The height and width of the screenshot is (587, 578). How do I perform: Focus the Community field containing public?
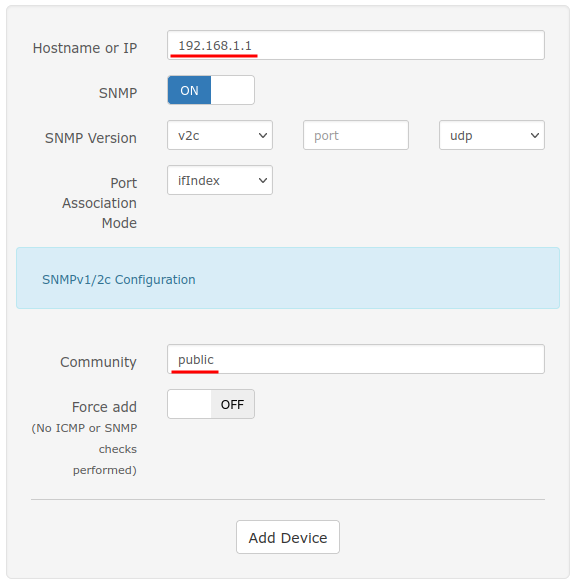[x=356, y=359]
